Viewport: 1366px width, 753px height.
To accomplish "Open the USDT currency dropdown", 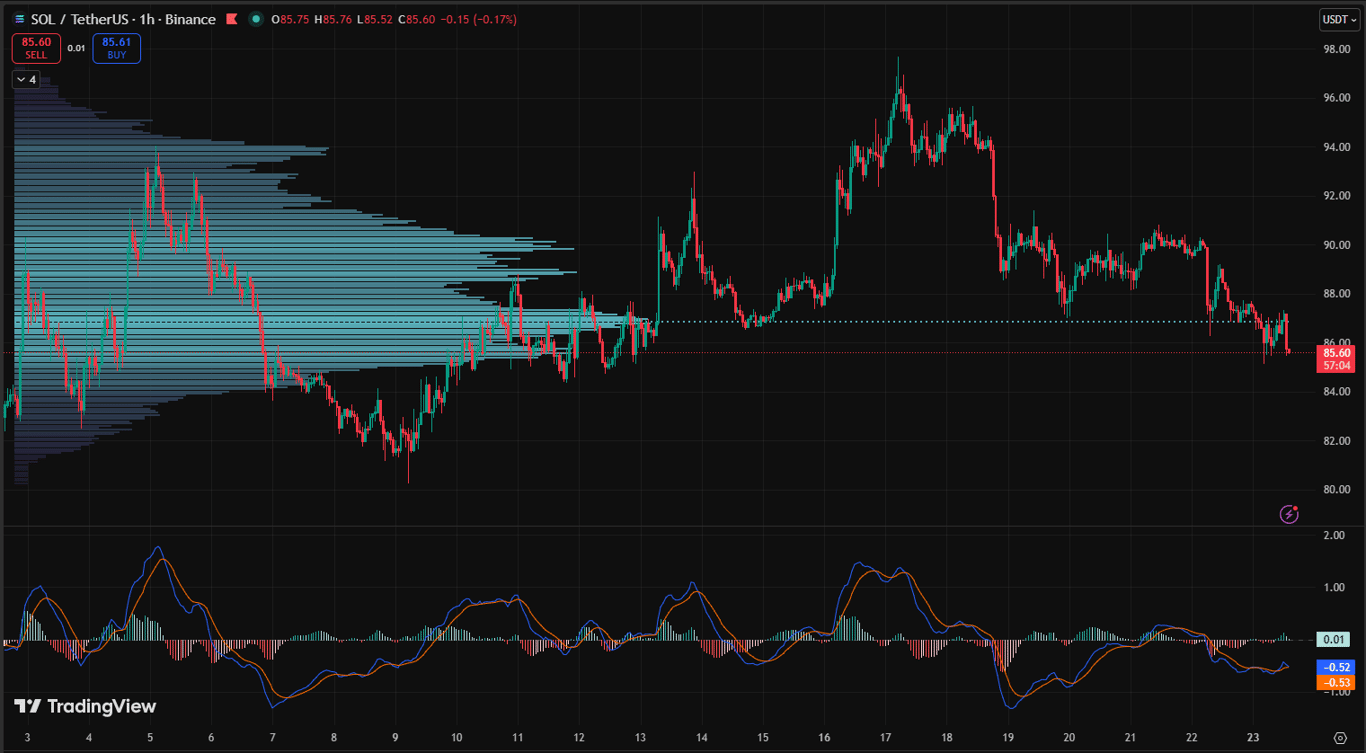I will (1340, 19).
